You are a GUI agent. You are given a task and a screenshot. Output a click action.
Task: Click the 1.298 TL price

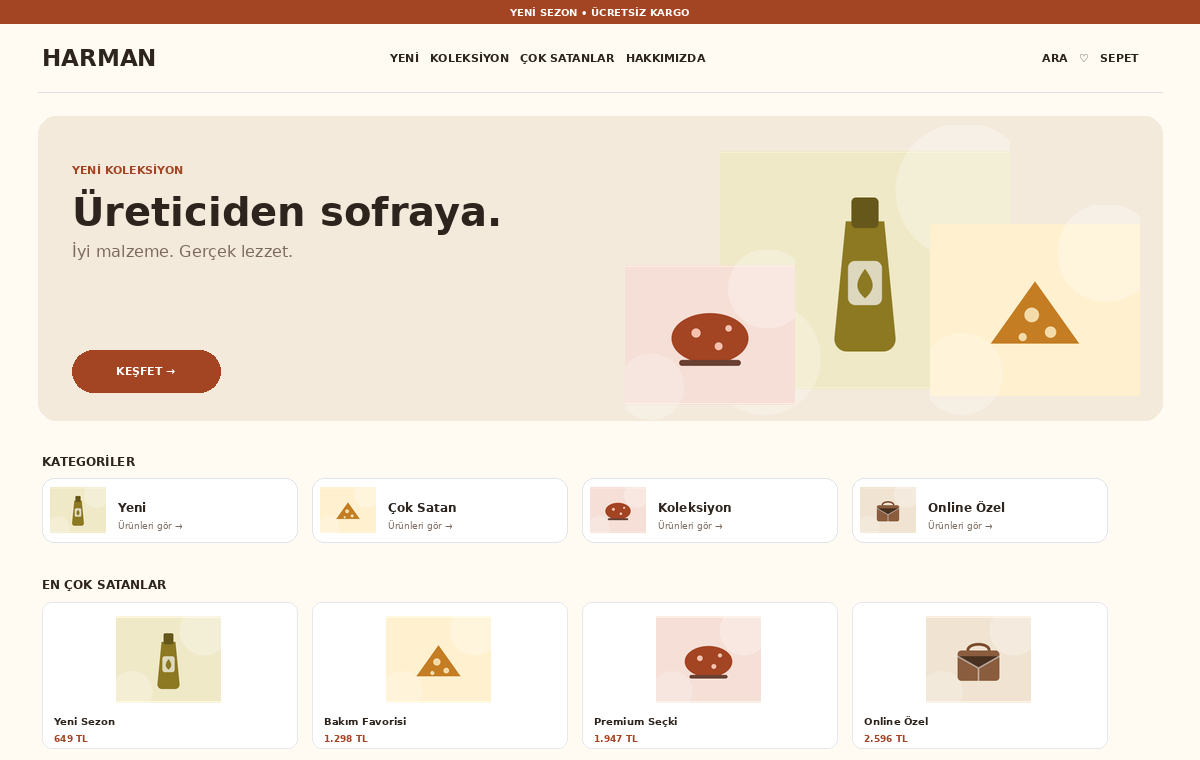point(346,739)
